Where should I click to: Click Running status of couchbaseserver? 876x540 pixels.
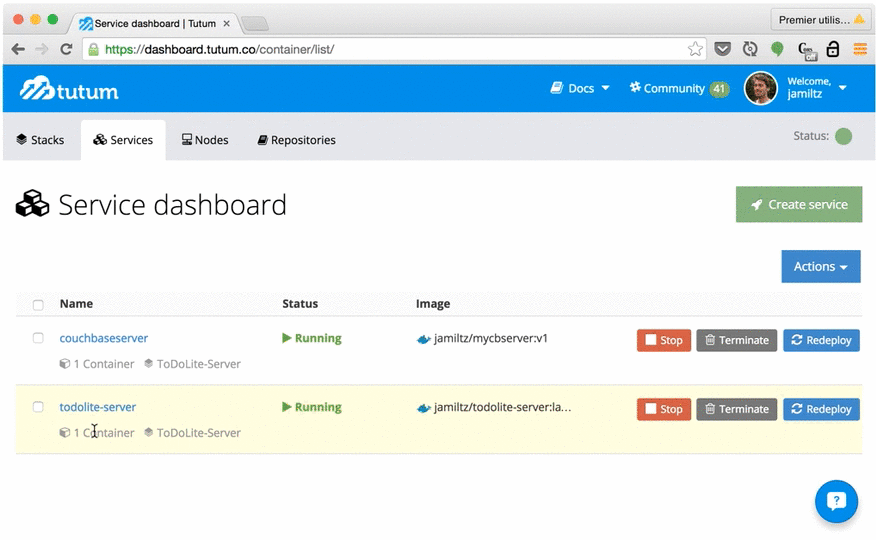(x=312, y=338)
